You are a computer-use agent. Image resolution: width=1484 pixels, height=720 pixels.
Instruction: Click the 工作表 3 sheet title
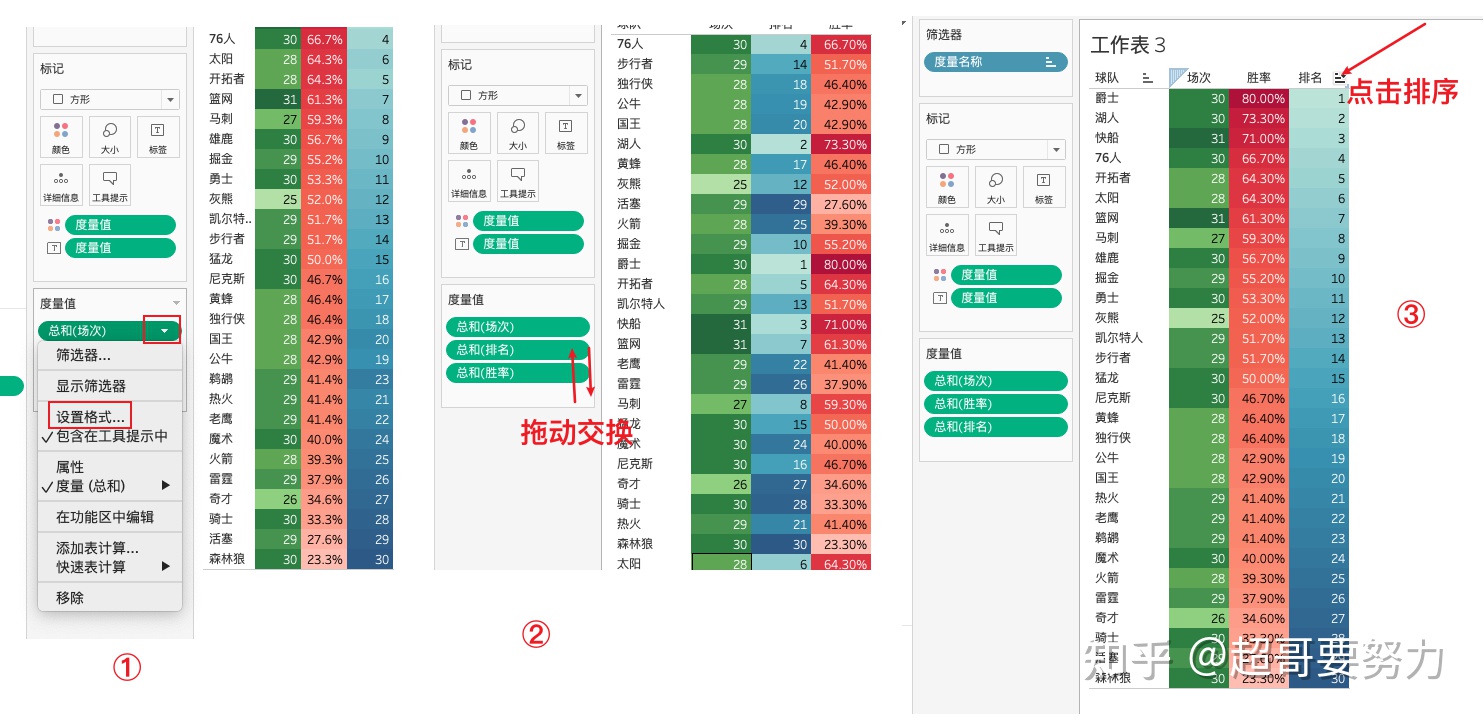pos(1128,45)
